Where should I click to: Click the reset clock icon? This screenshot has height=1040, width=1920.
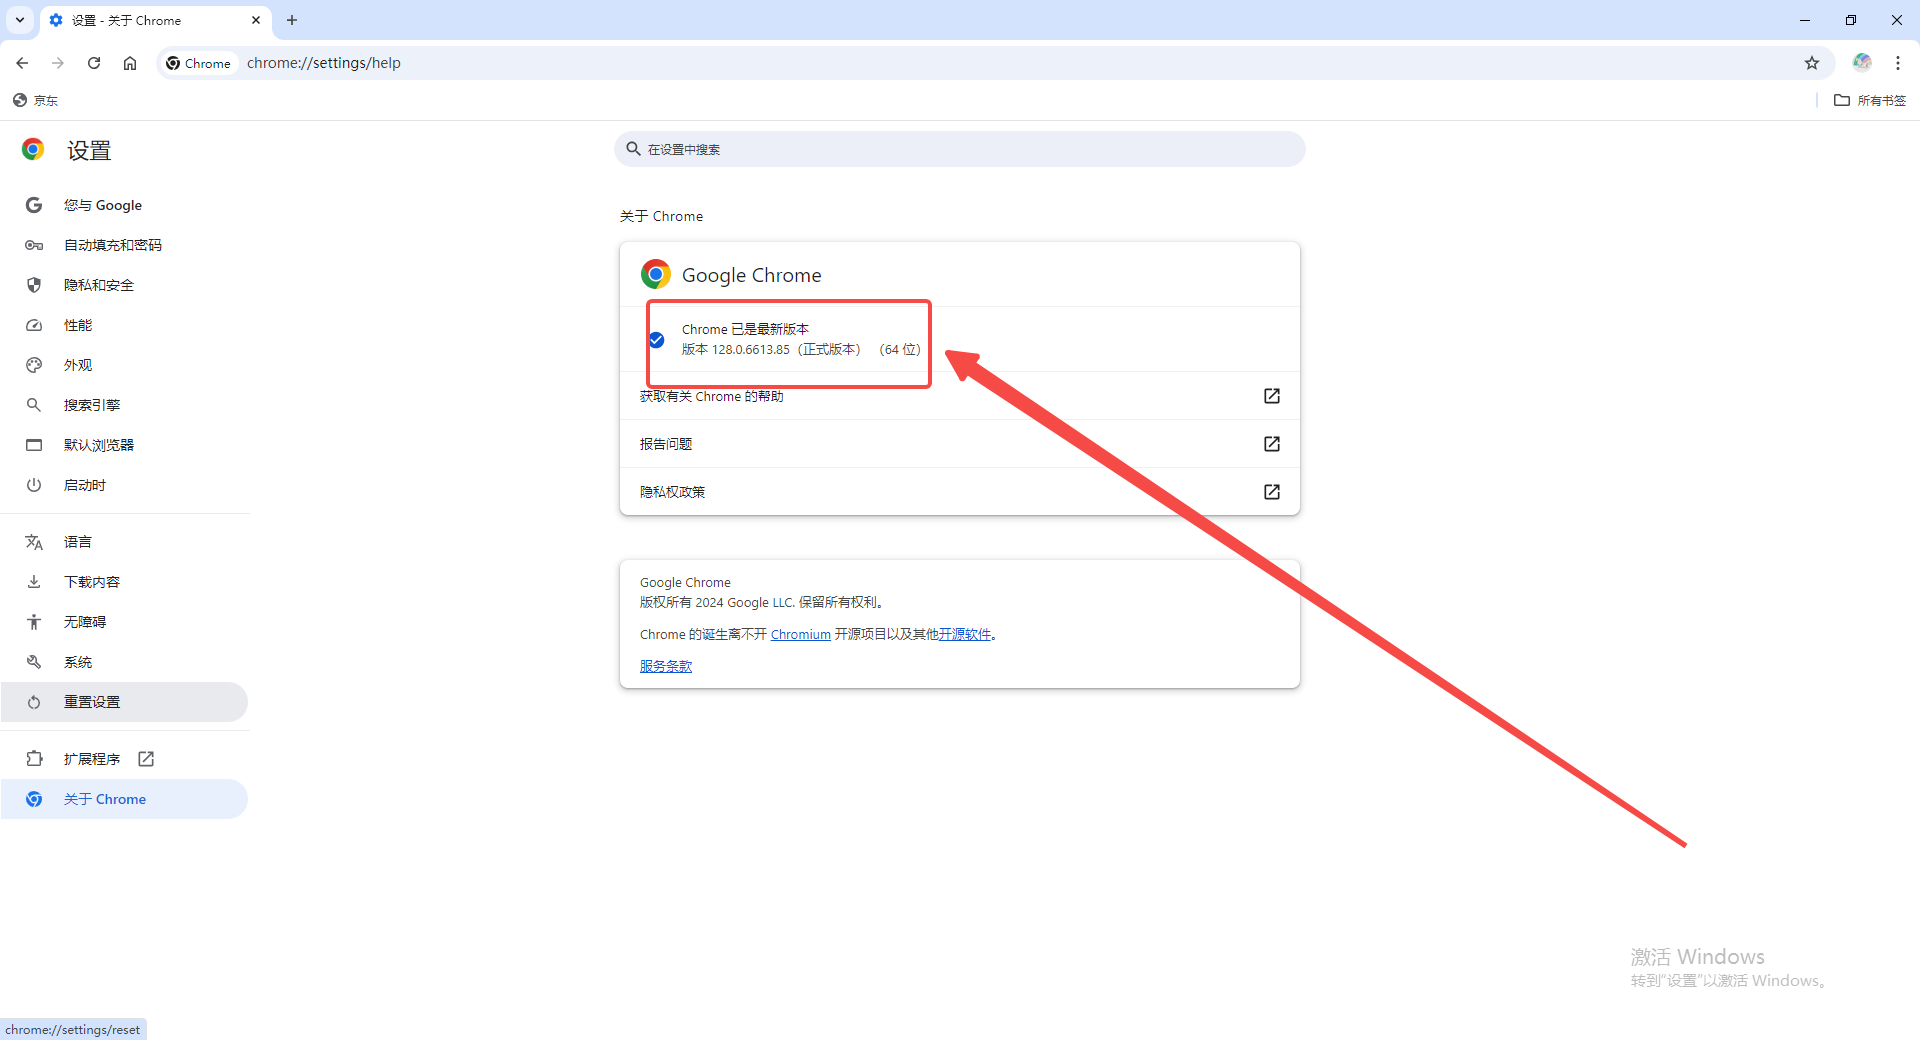pos(34,702)
